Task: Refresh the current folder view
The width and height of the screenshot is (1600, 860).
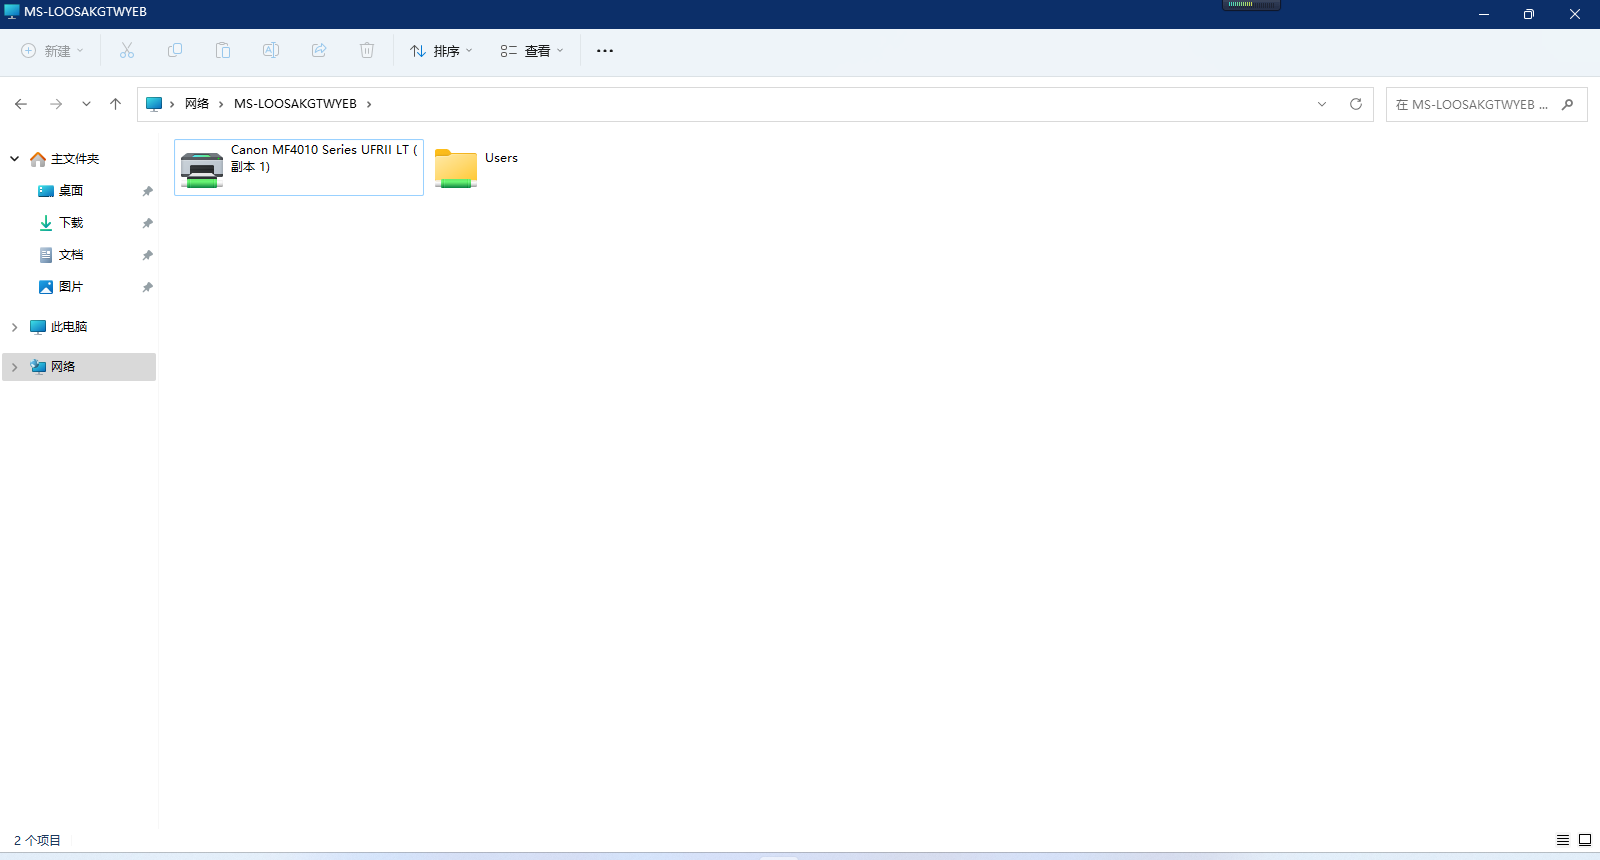Action: click(1356, 104)
